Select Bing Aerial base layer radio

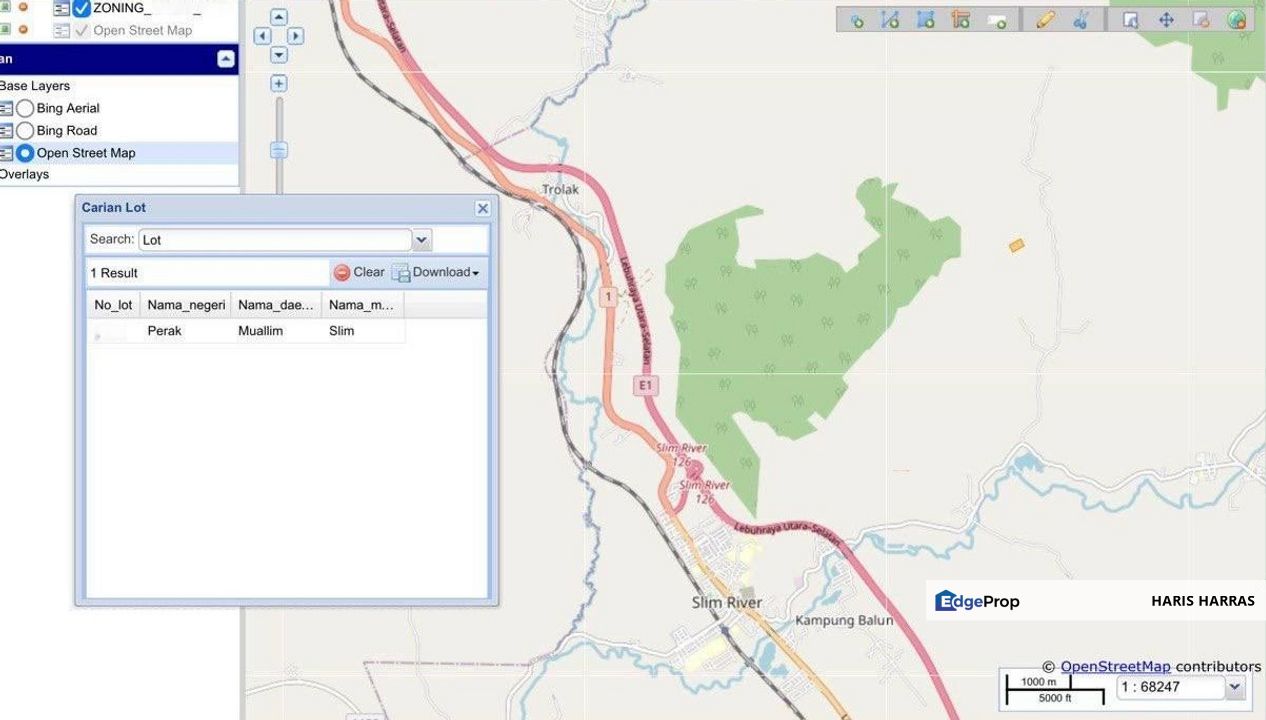[x=25, y=108]
